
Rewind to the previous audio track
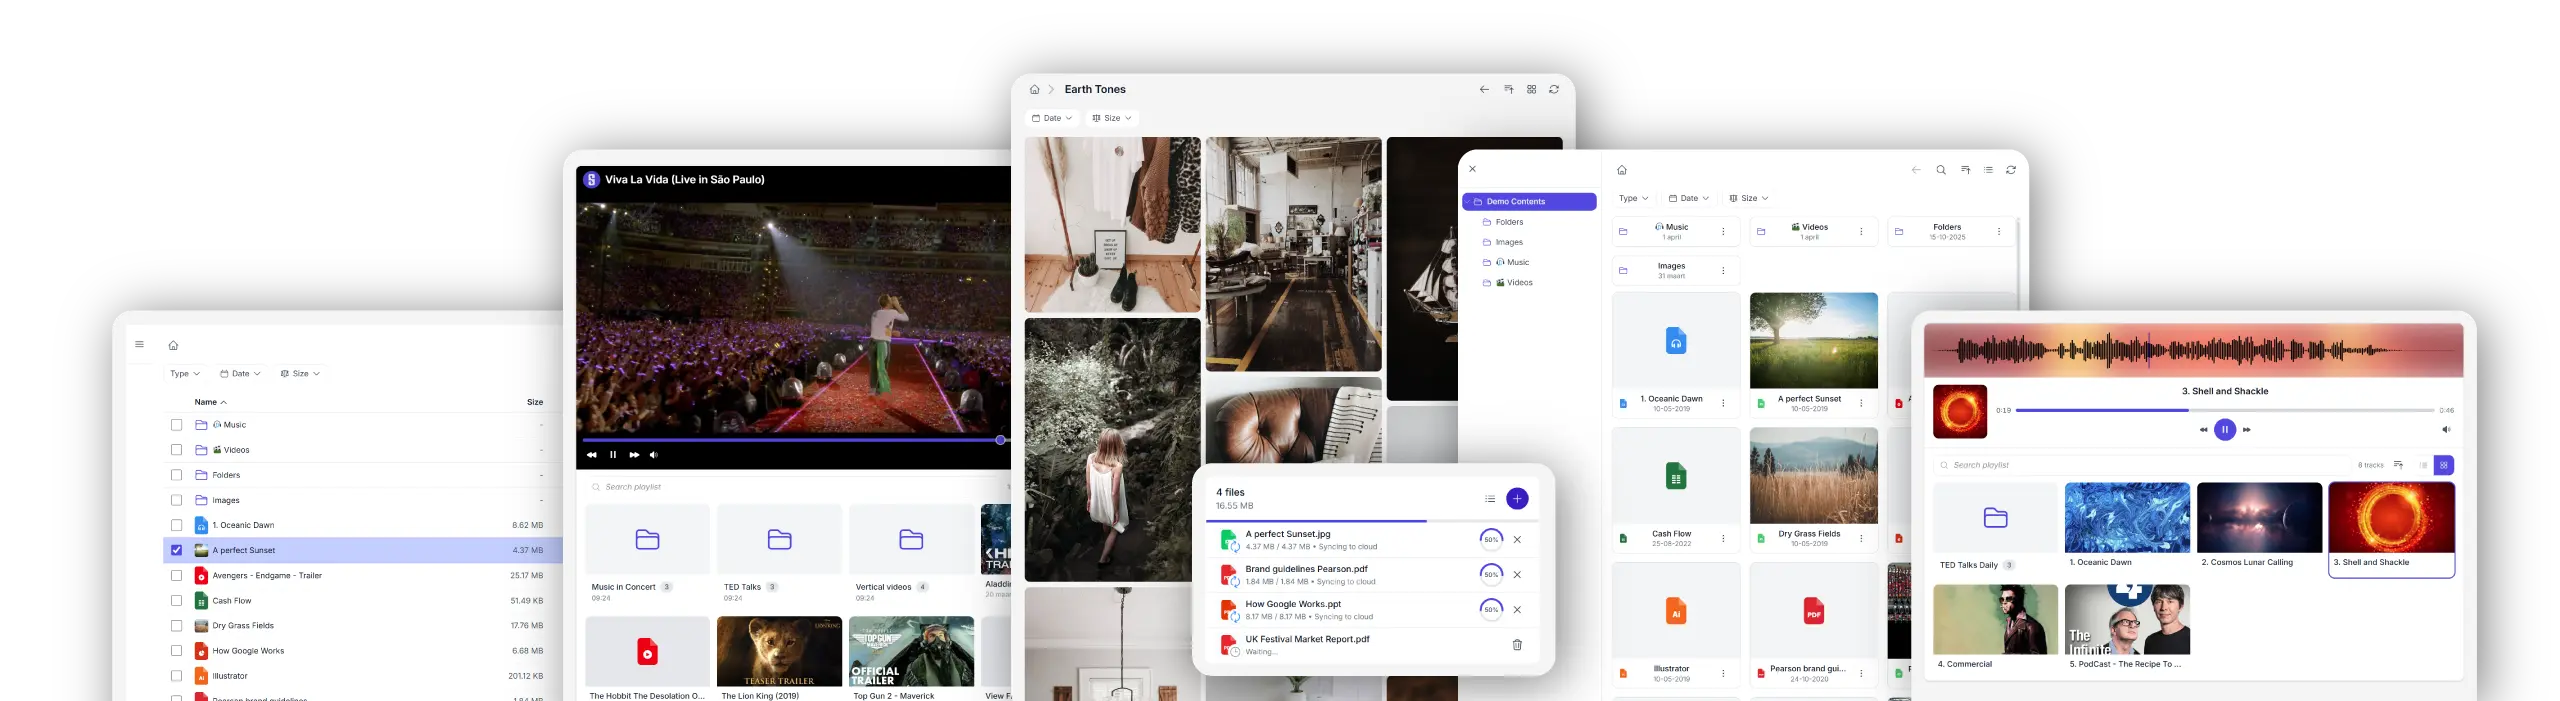tap(2203, 429)
